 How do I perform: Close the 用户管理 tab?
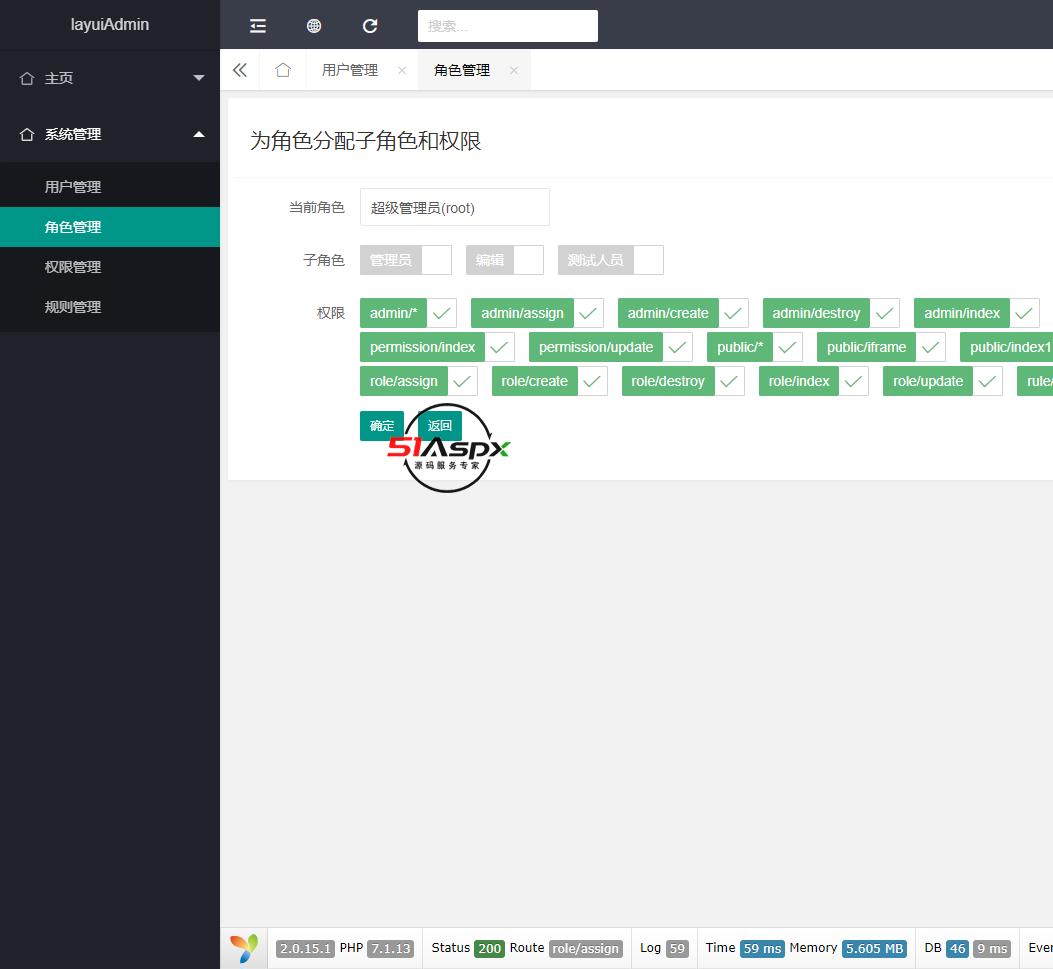(x=402, y=70)
